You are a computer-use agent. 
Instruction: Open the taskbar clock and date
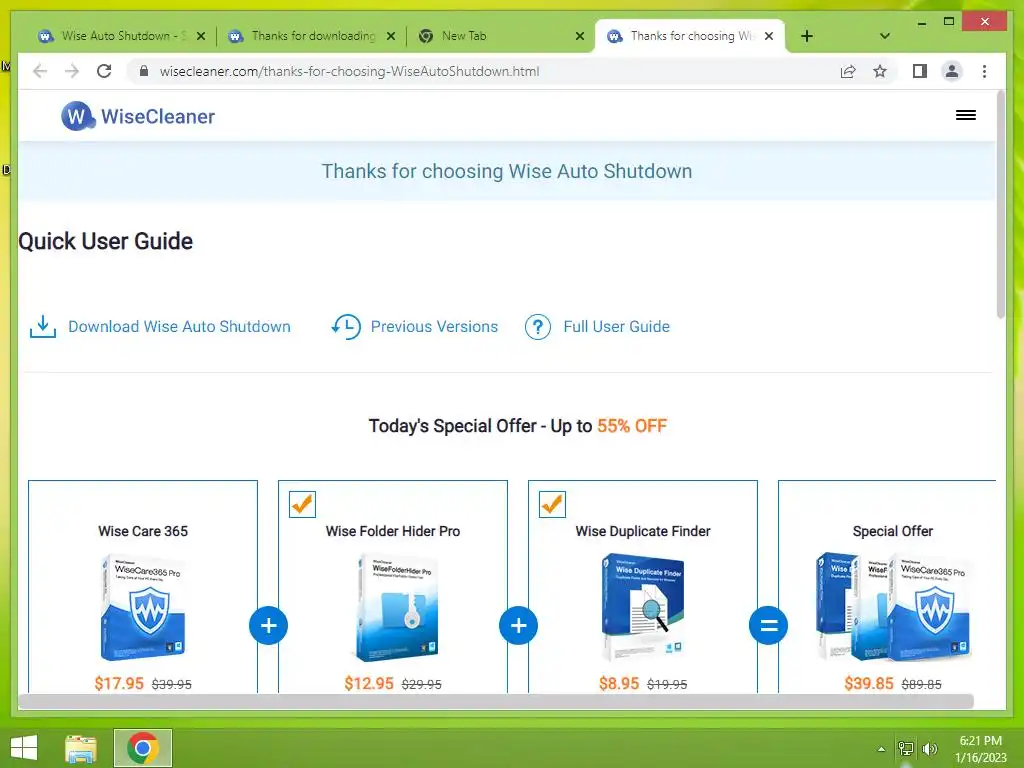(980, 749)
